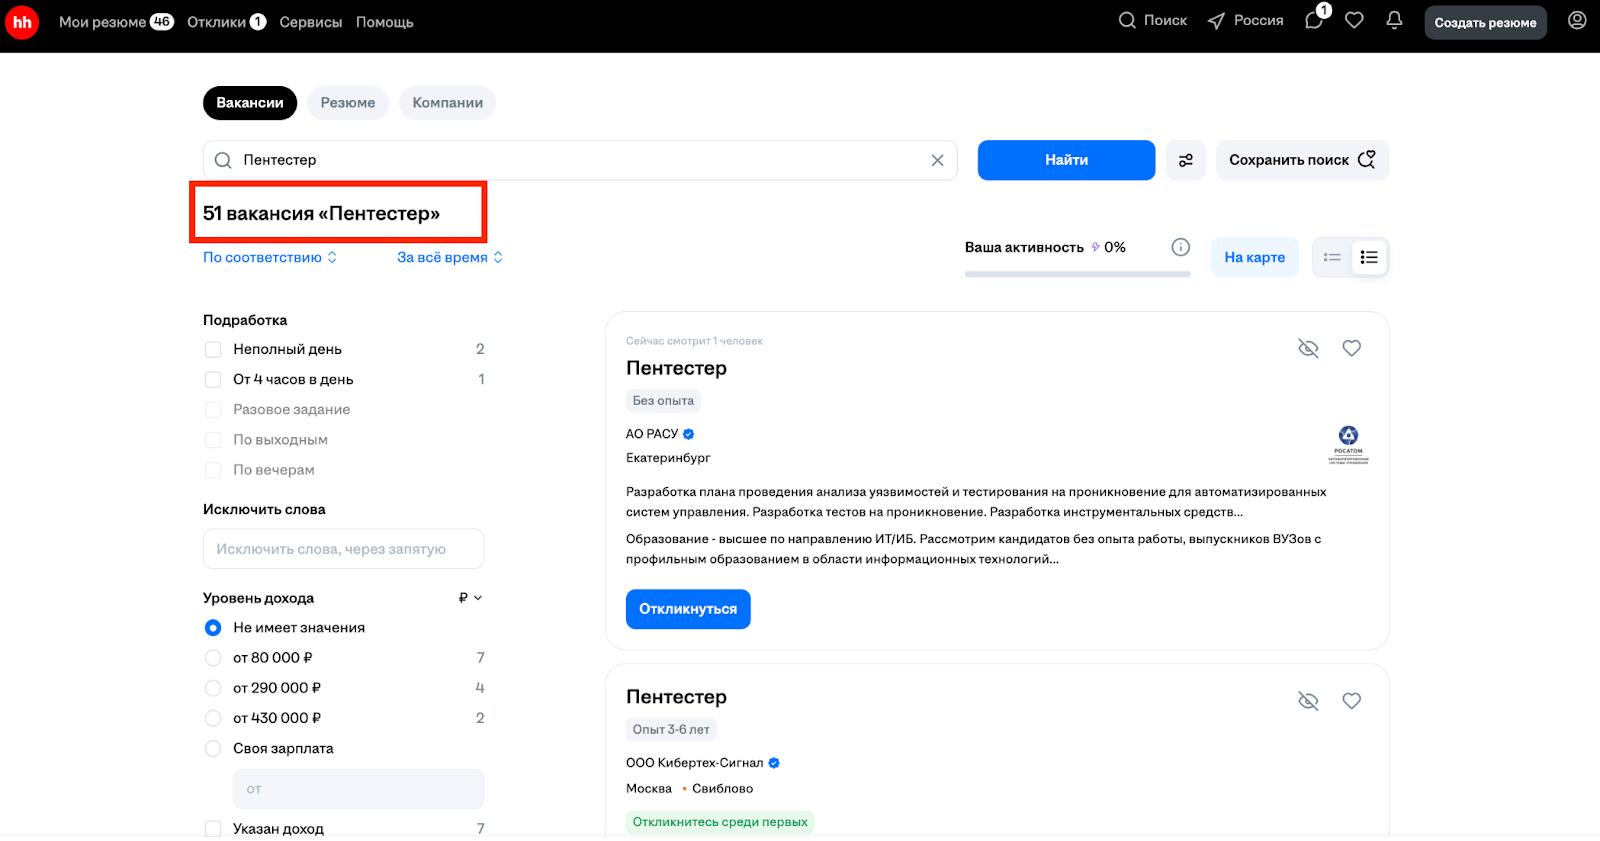Select the от 80 000 ₽ income option
The width and height of the screenshot is (1600, 841).
213,658
